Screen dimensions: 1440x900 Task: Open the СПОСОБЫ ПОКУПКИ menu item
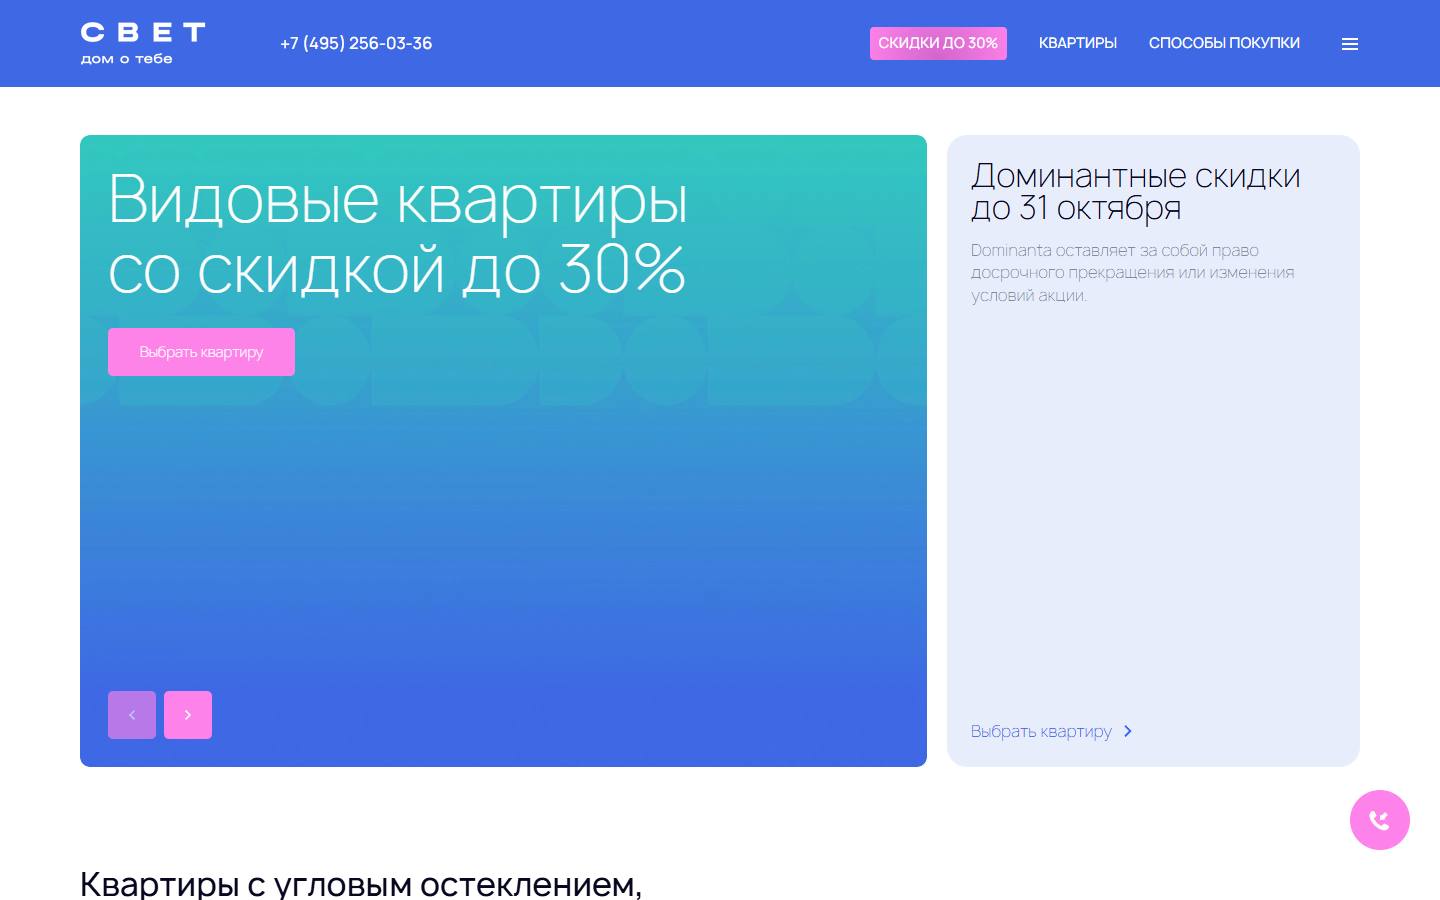click(x=1224, y=43)
